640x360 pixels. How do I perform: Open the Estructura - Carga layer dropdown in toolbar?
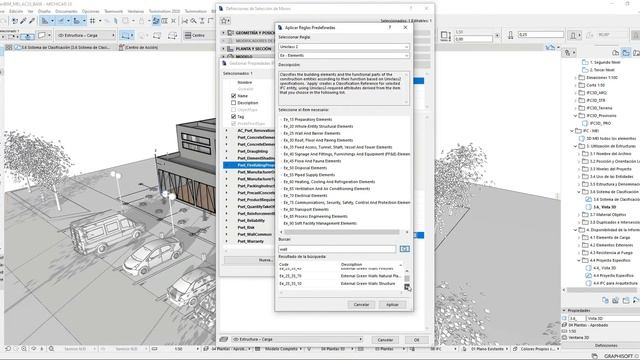click(x=86, y=36)
